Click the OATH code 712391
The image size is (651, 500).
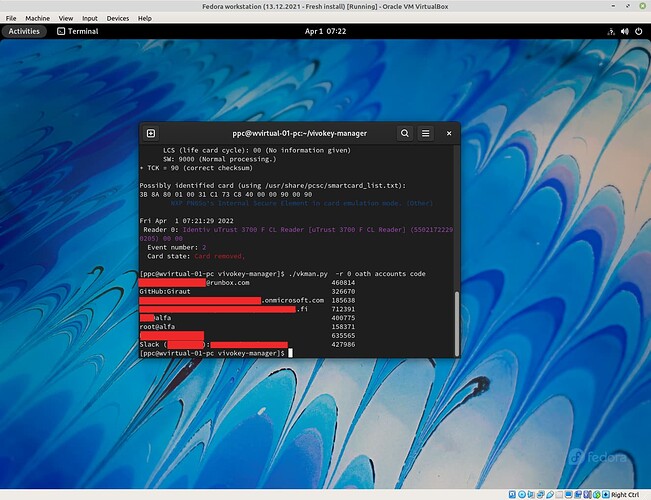pyautogui.click(x=343, y=309)
